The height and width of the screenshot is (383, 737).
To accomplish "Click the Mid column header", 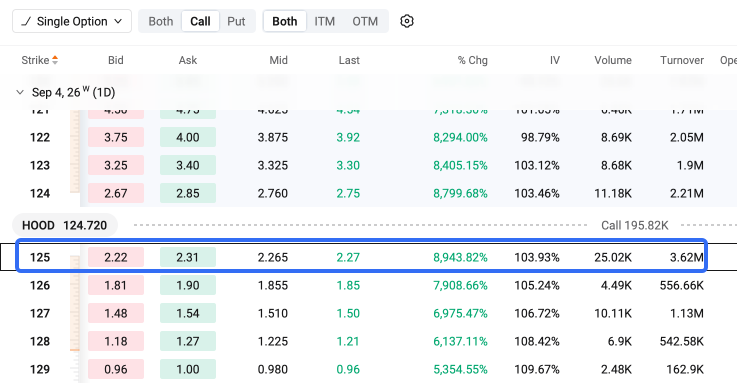I will coord(278,60).
